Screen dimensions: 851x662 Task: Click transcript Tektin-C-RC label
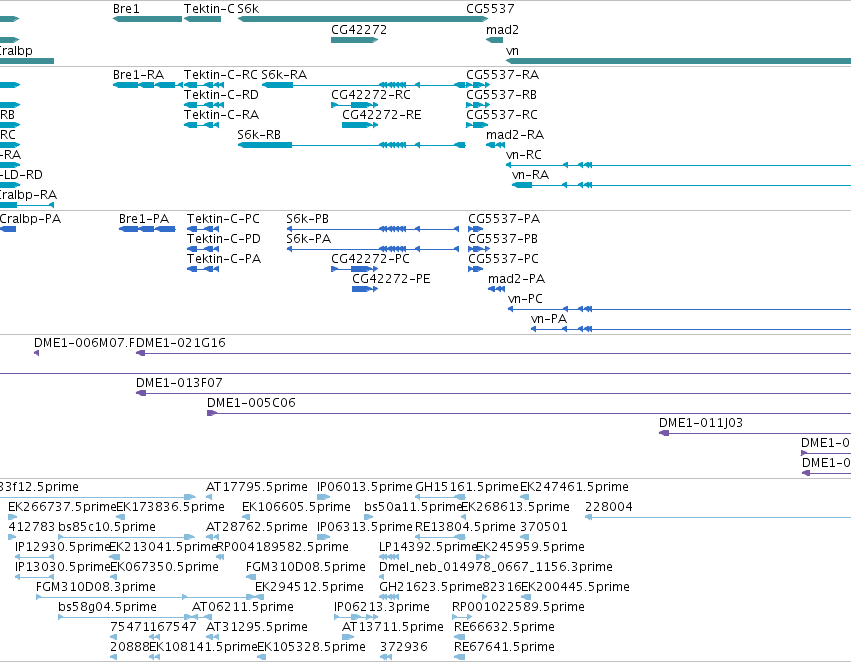coord(221,75)
